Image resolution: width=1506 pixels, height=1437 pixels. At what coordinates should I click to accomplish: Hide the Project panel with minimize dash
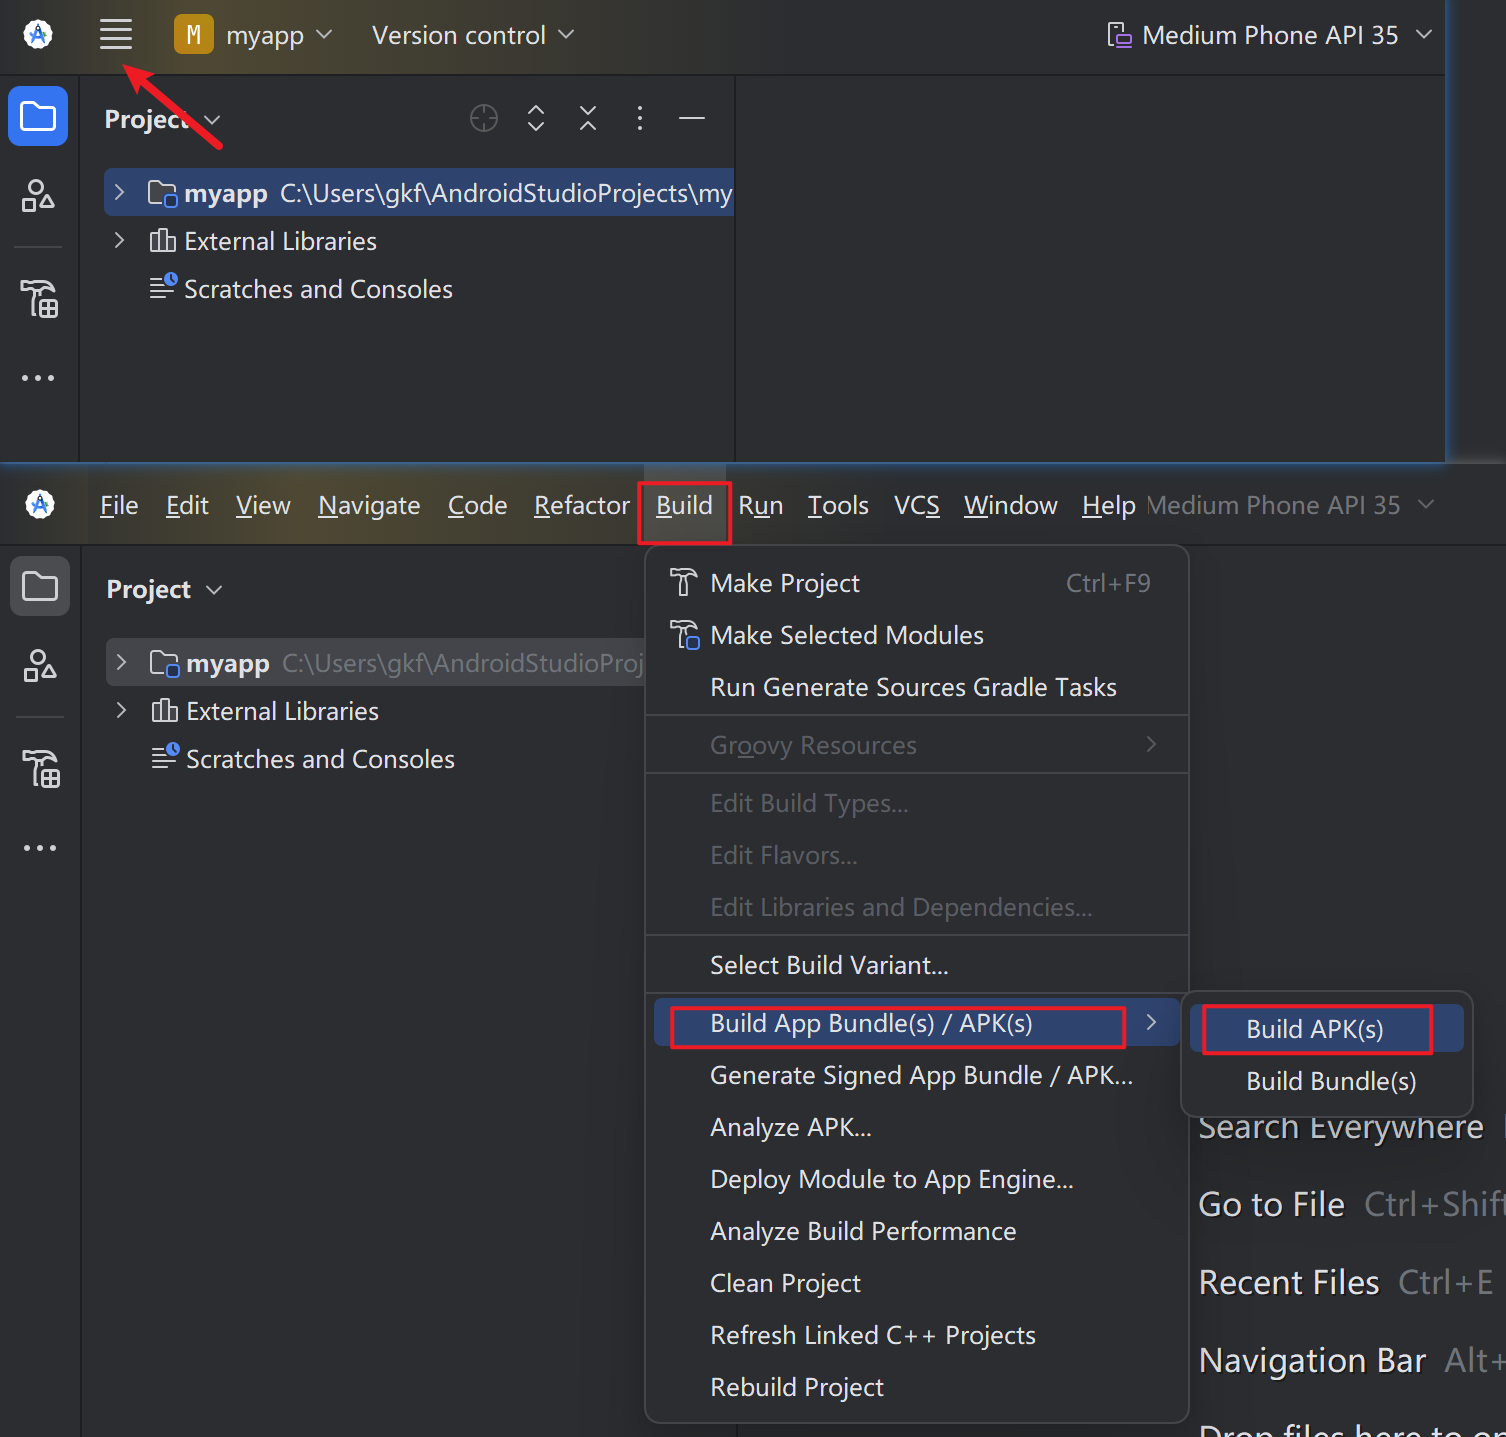[x=692, y=118]
